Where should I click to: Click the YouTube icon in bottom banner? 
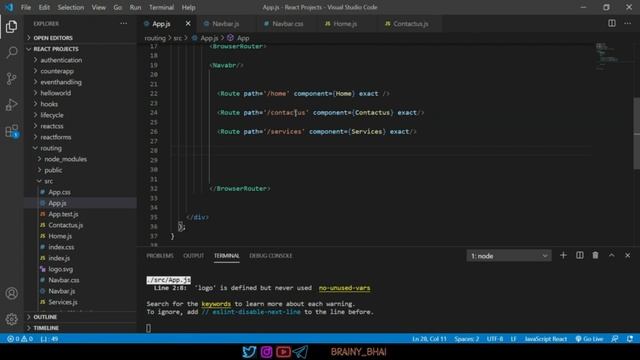pos(283,351)
